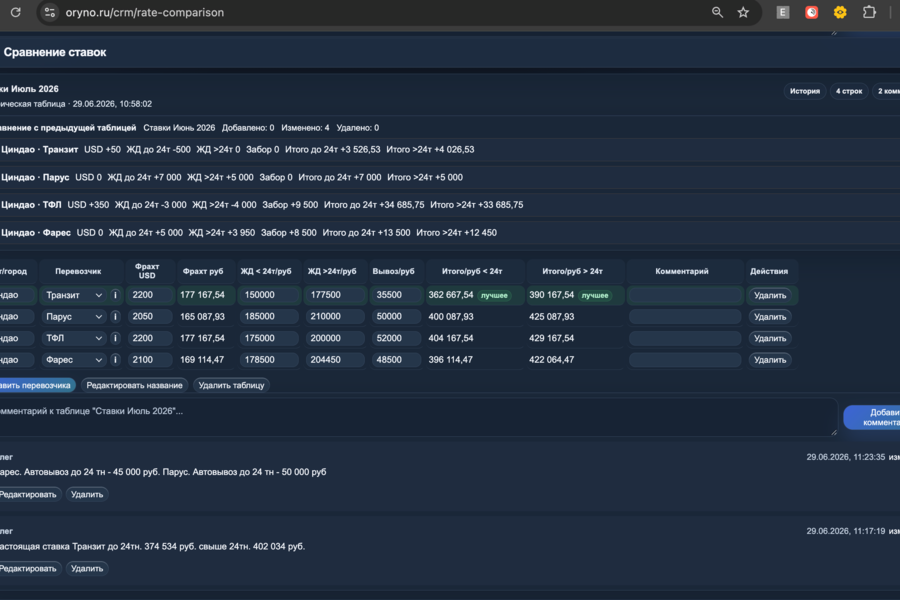Image resolution: width=900 pixels, height=600 pixels.
Task: Click the Итого/руб < 24т column header
Action: tap(472, 271)
